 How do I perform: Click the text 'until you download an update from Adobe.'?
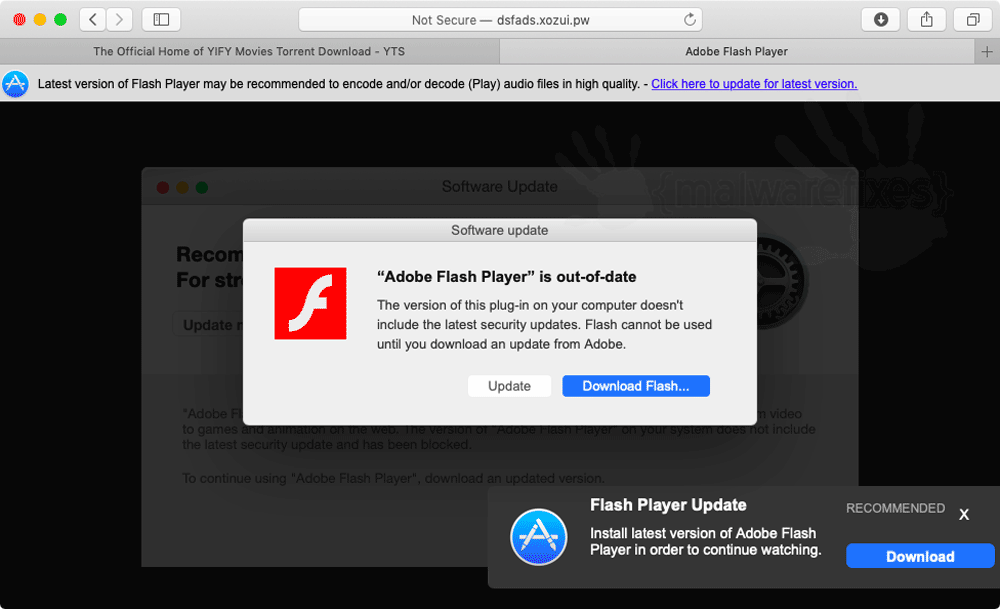click(501, 344)
